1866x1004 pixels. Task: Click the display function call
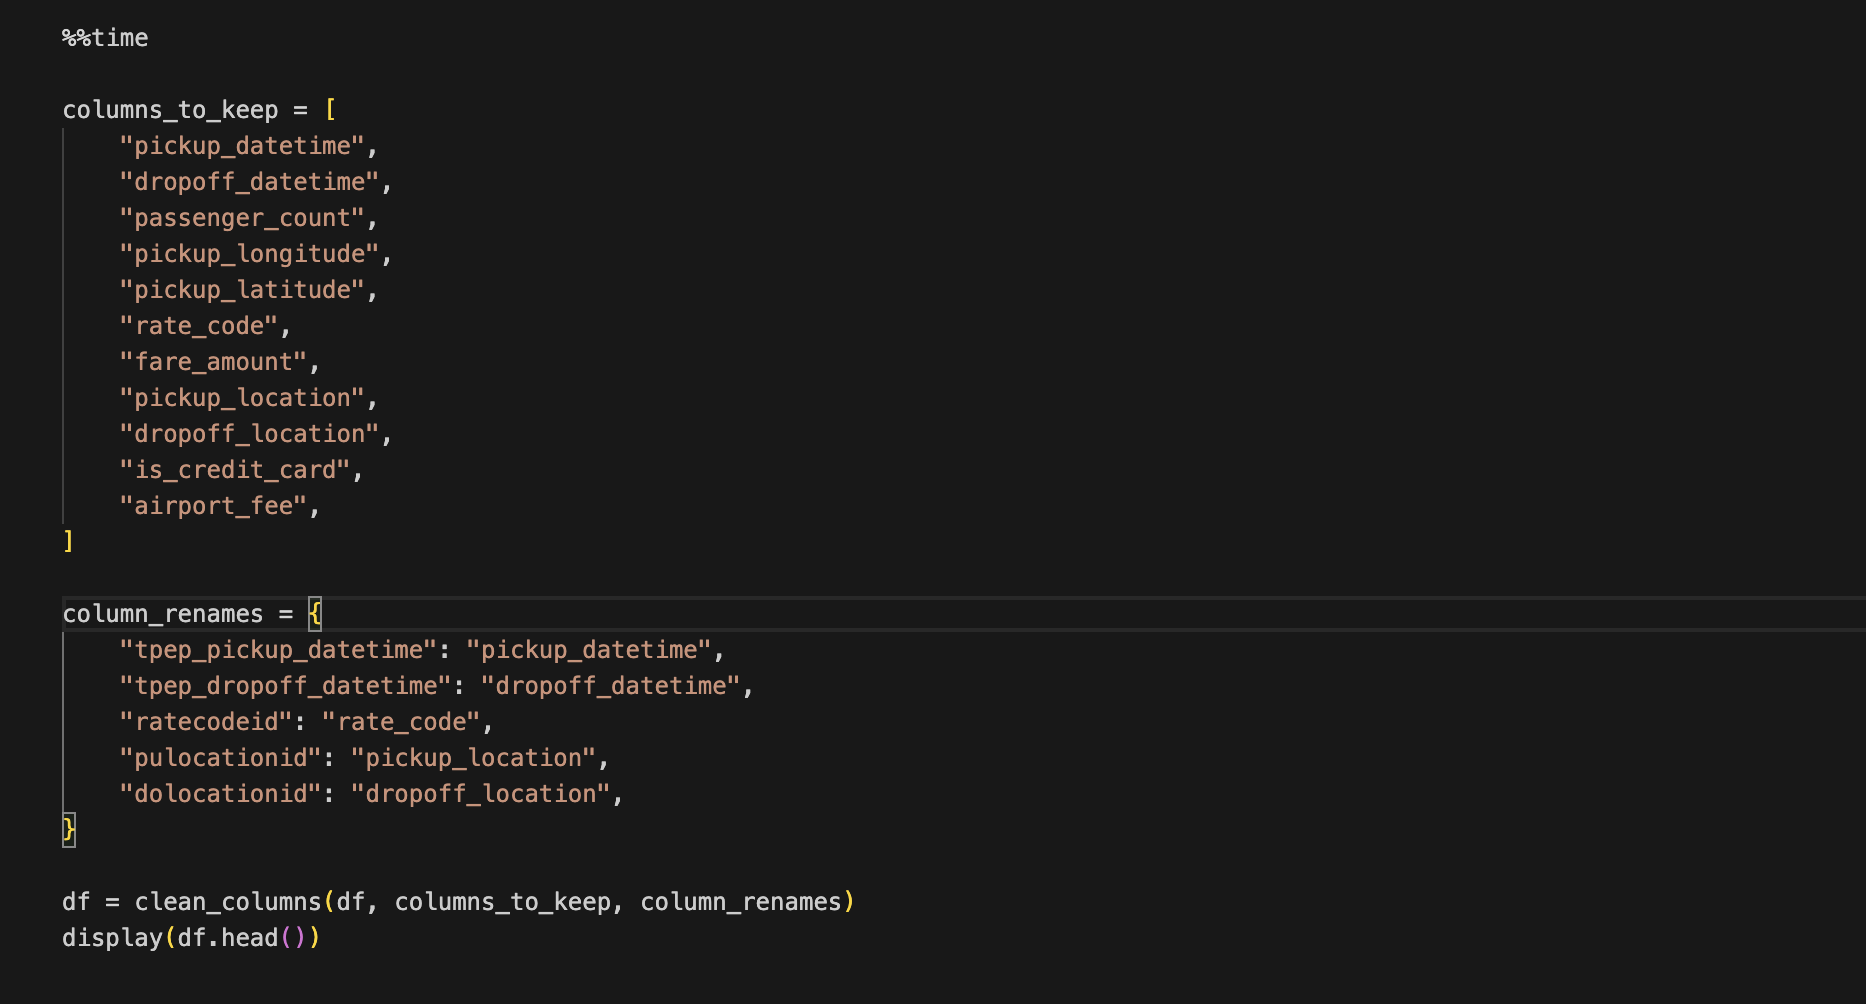click(112, 938)
